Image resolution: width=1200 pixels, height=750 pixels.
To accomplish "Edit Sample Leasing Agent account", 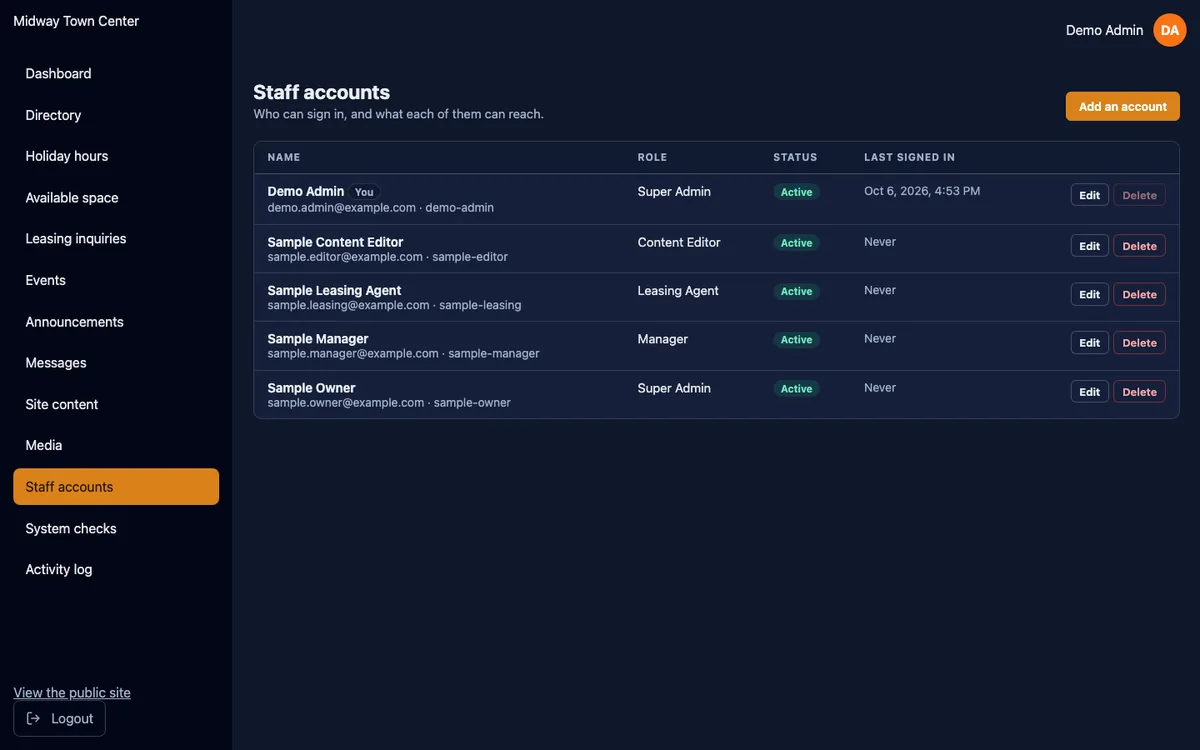I will click(1089, 294).
